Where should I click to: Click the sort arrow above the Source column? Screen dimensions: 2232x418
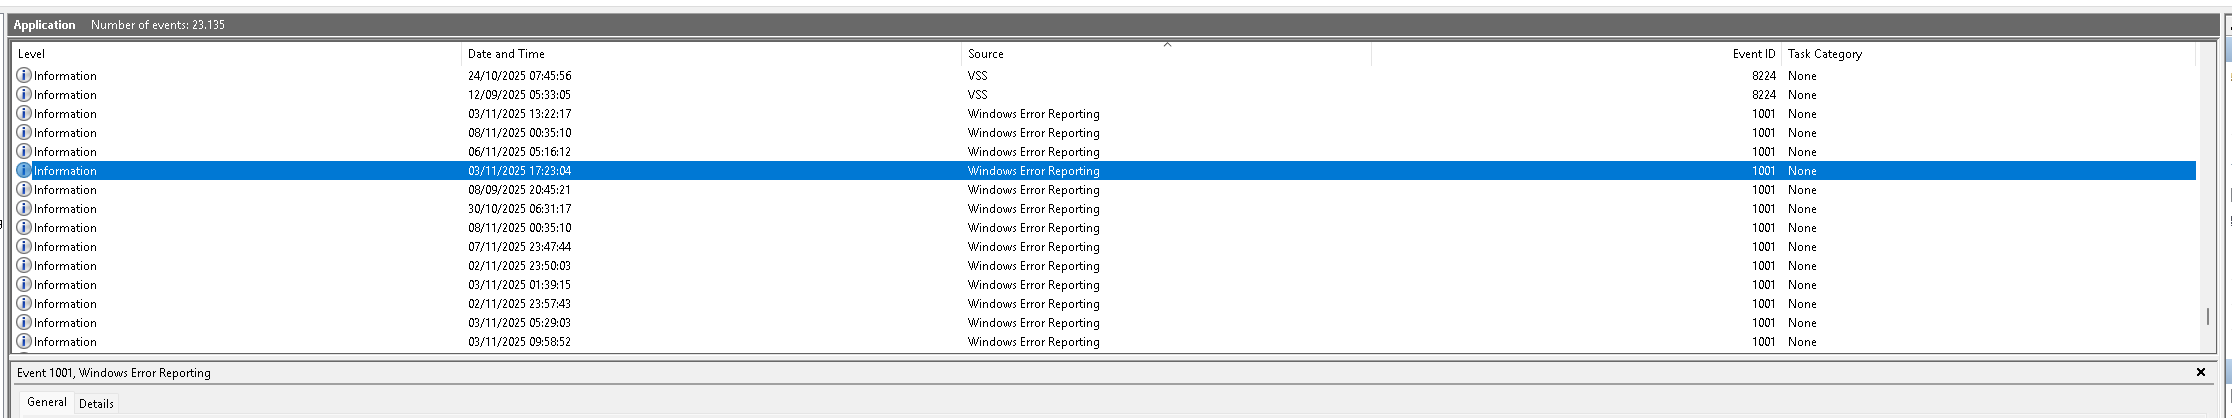coord(1167,45)
